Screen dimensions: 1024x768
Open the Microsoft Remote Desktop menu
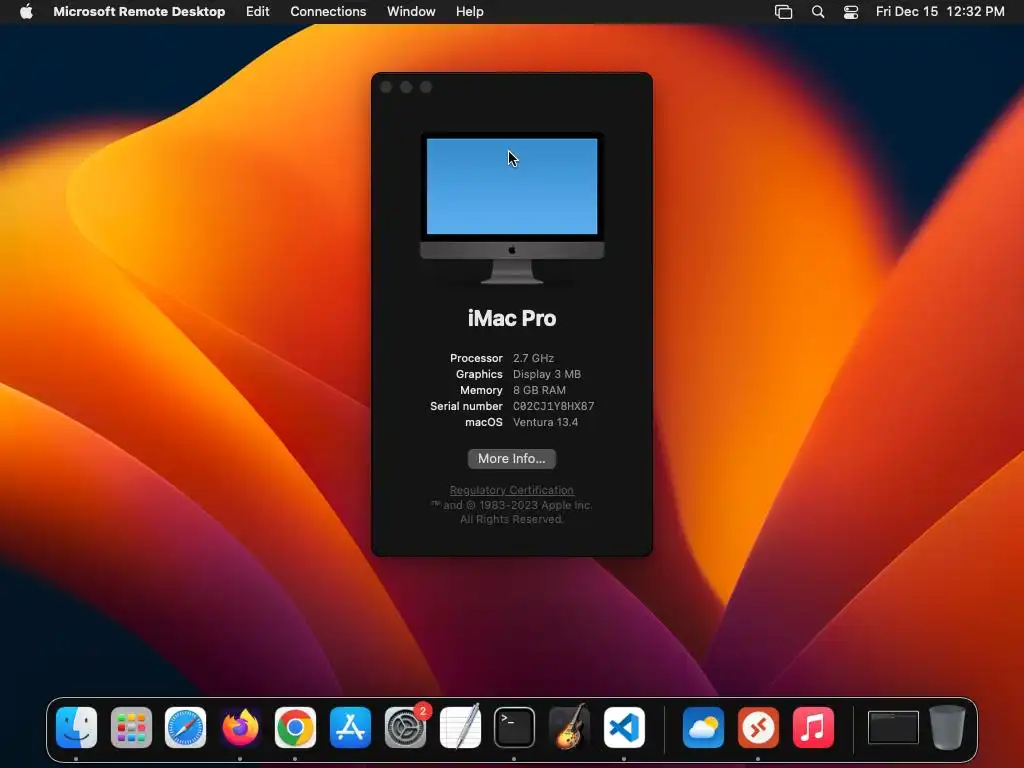tap(139, 12)
